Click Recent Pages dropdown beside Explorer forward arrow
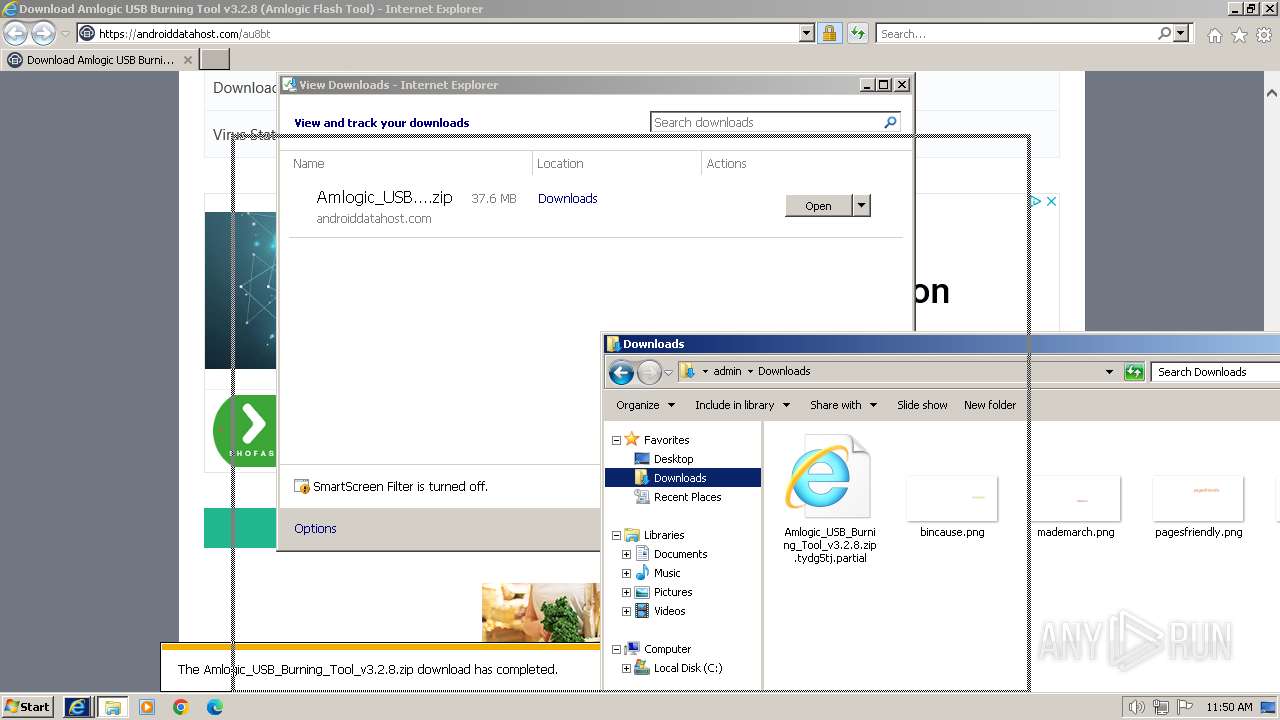Screen dimensions: 1280x720 pyautogui.click(x=668, y=372)
